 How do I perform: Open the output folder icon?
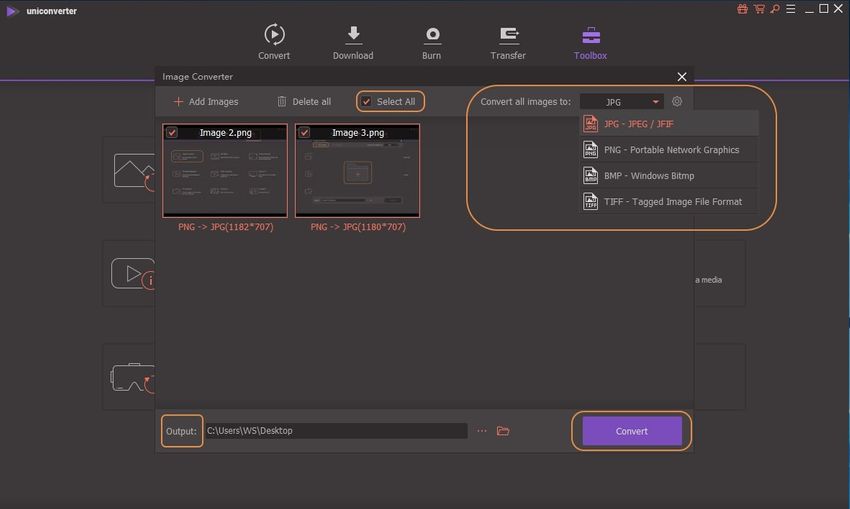click(503, 431)
